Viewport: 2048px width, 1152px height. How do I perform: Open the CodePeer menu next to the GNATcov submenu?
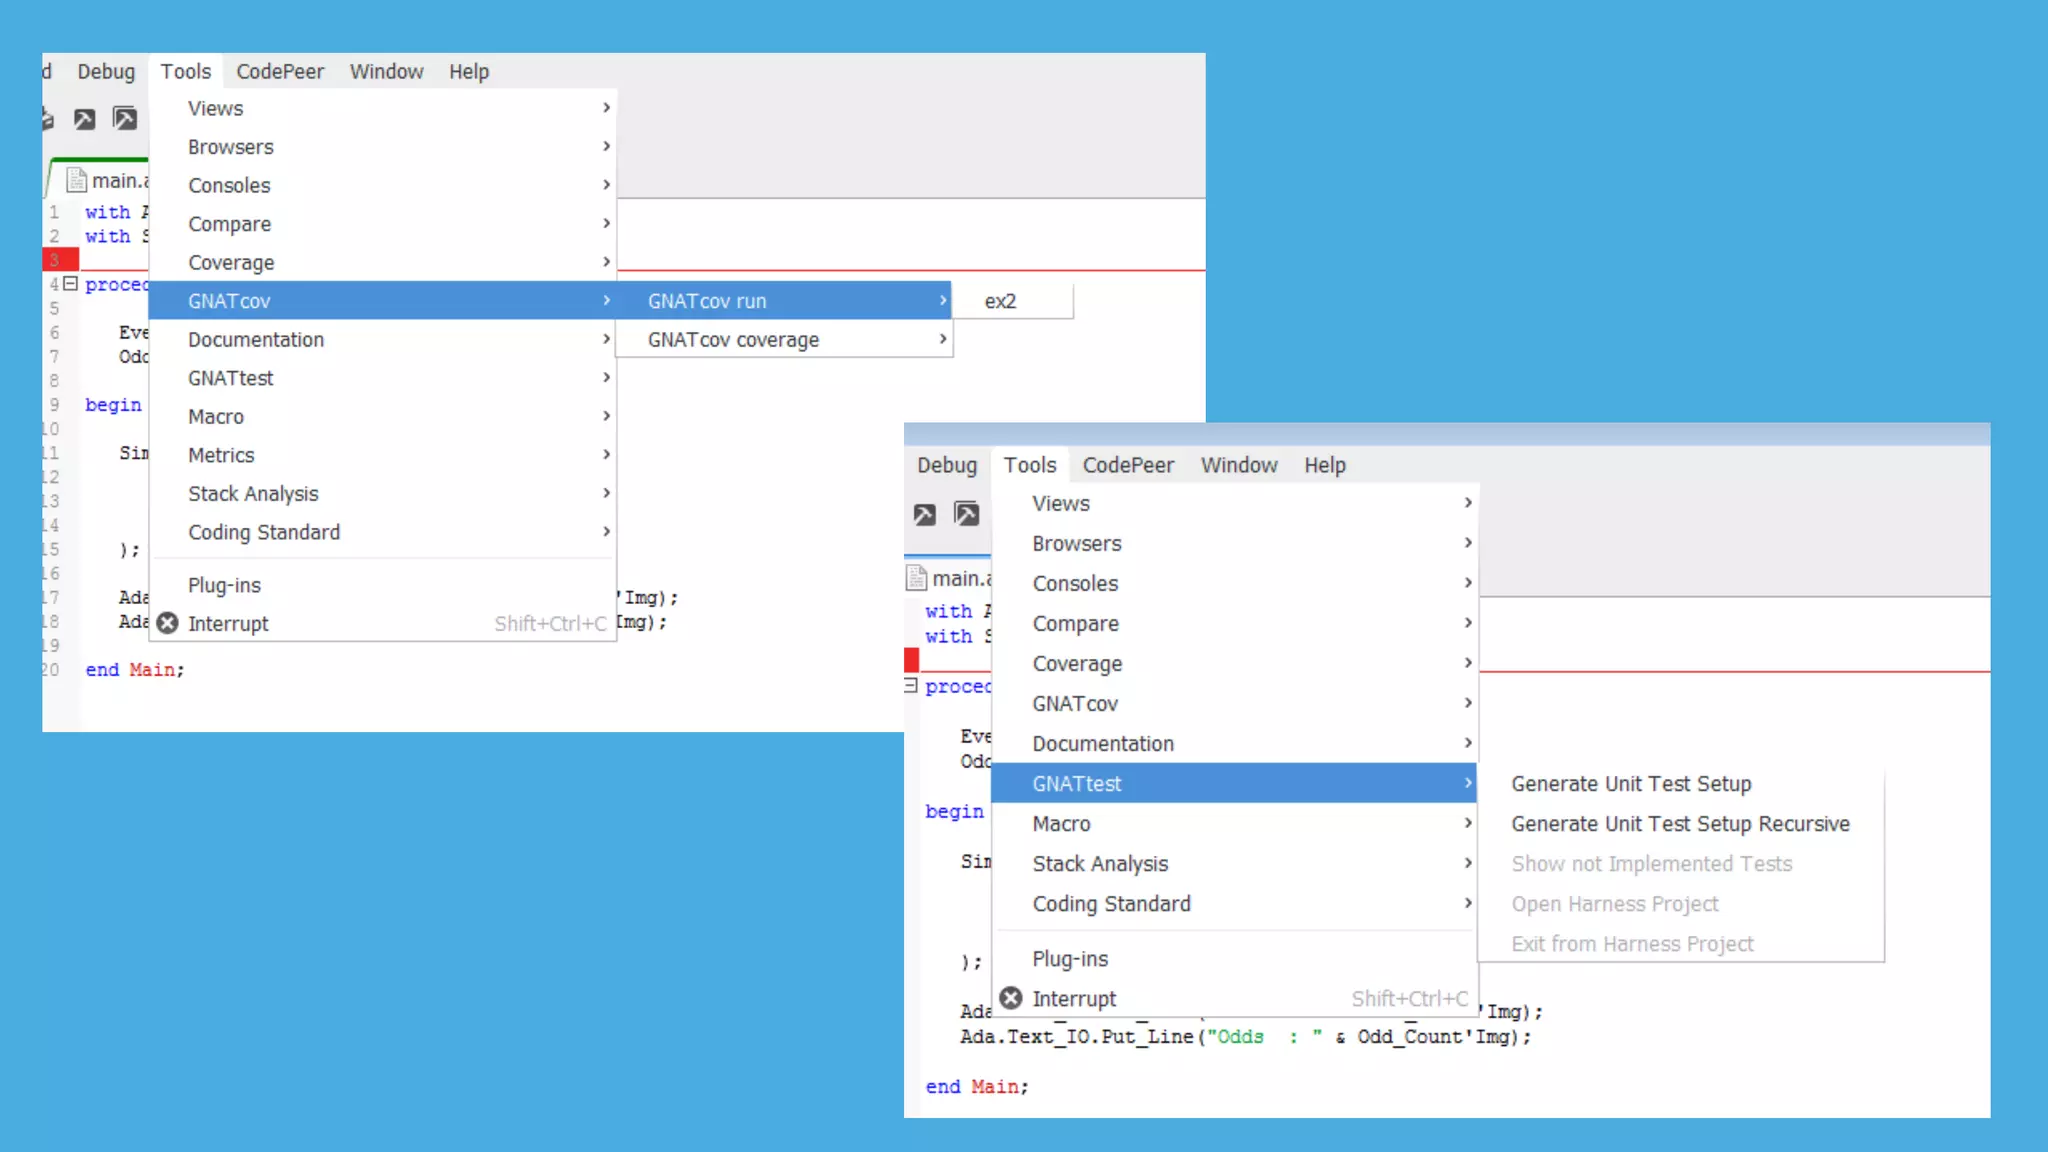point(280,71)
